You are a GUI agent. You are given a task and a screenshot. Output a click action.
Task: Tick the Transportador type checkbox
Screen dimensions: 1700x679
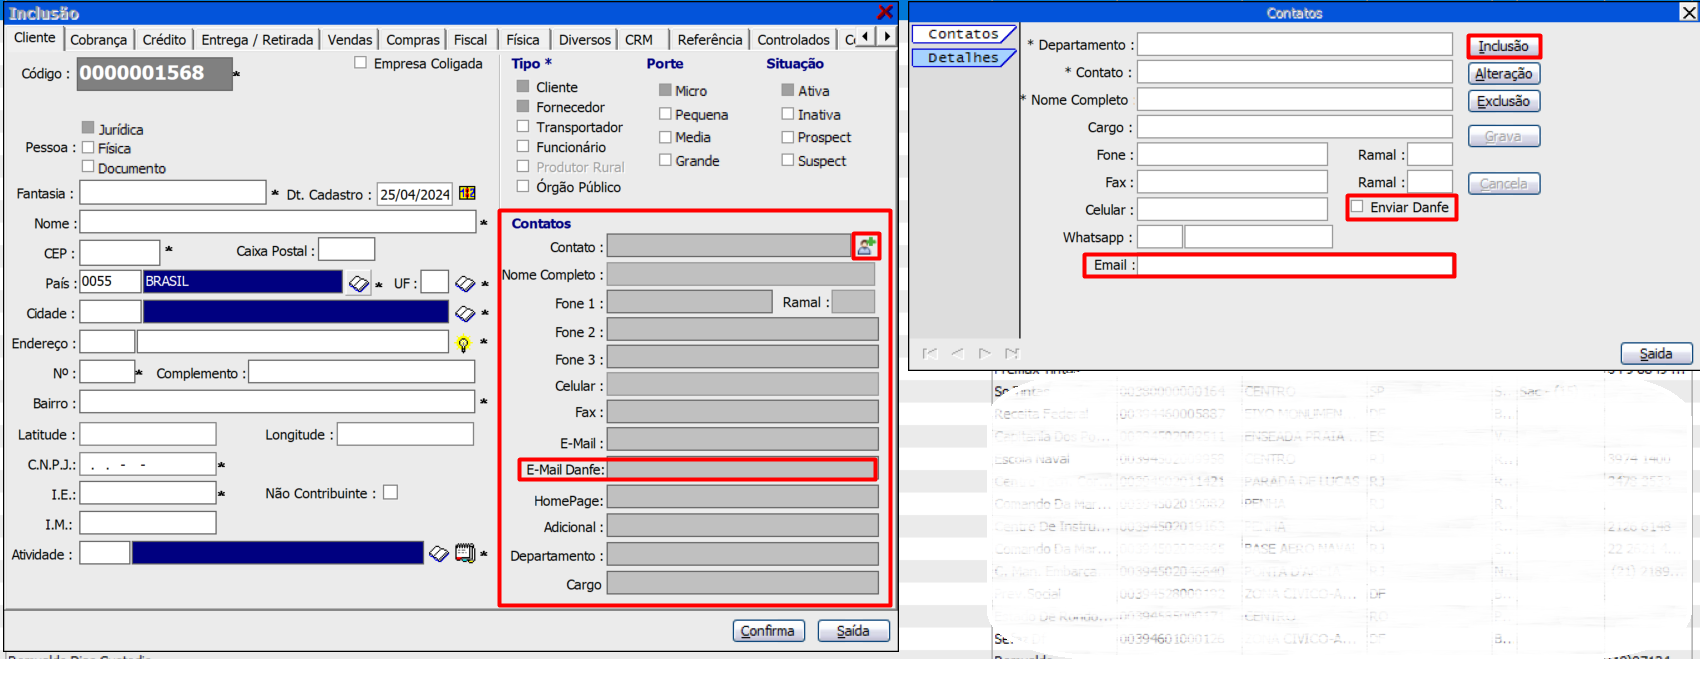coord(523,127)
